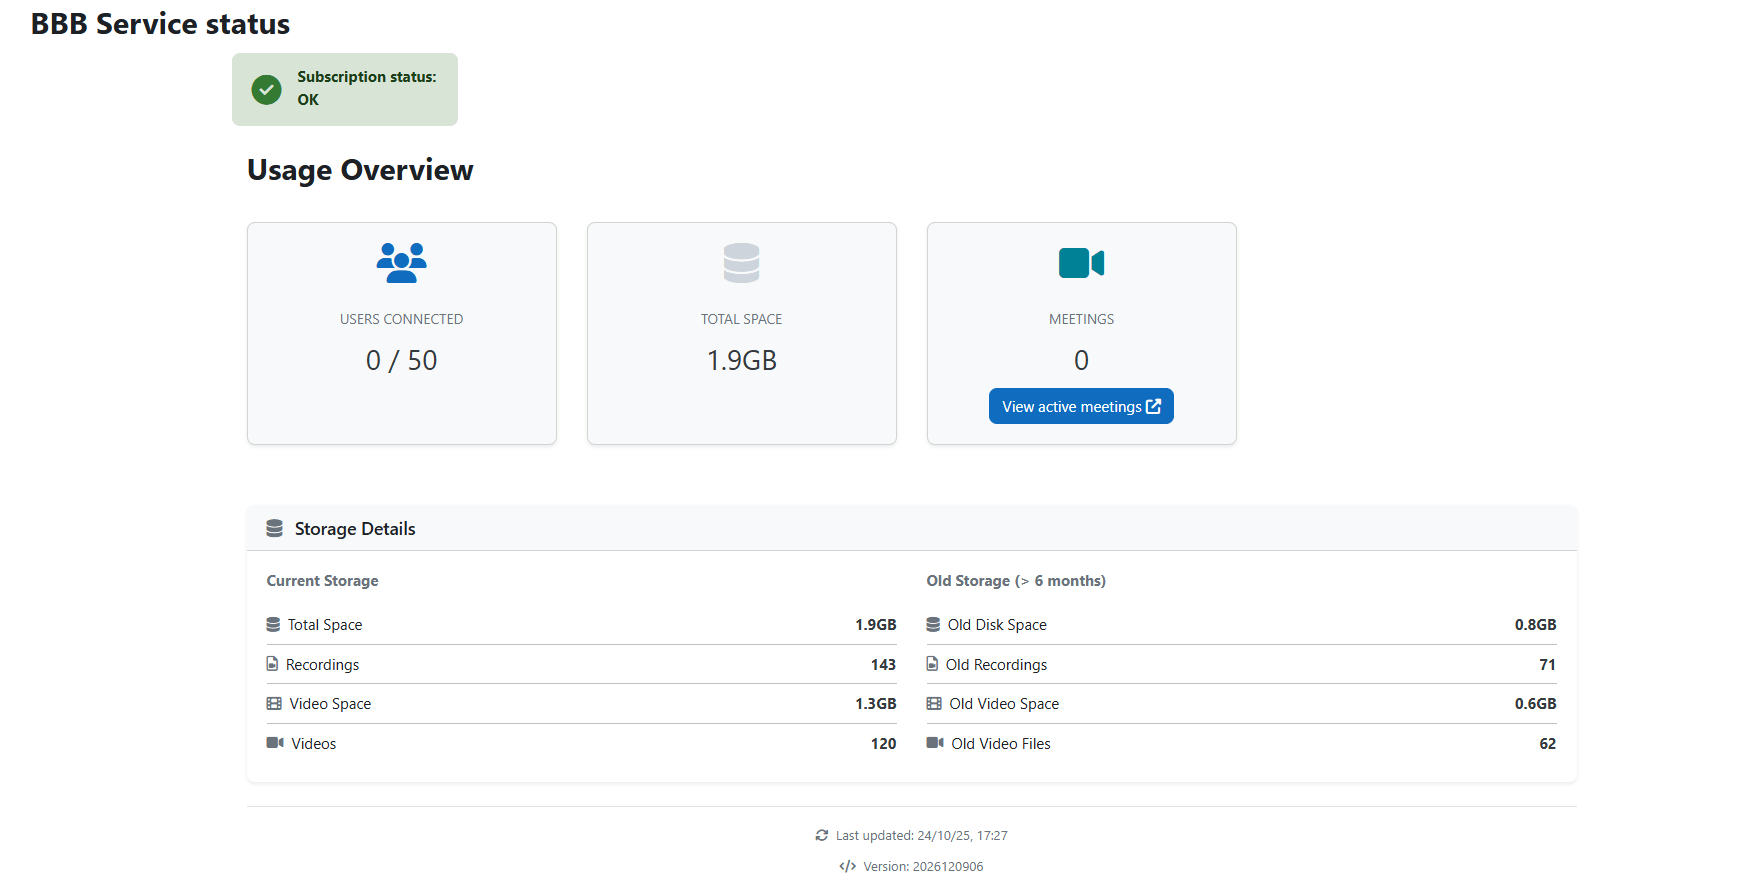1747x875 pixels.
Task: Click the Videos row label
Action: [314, 744]
